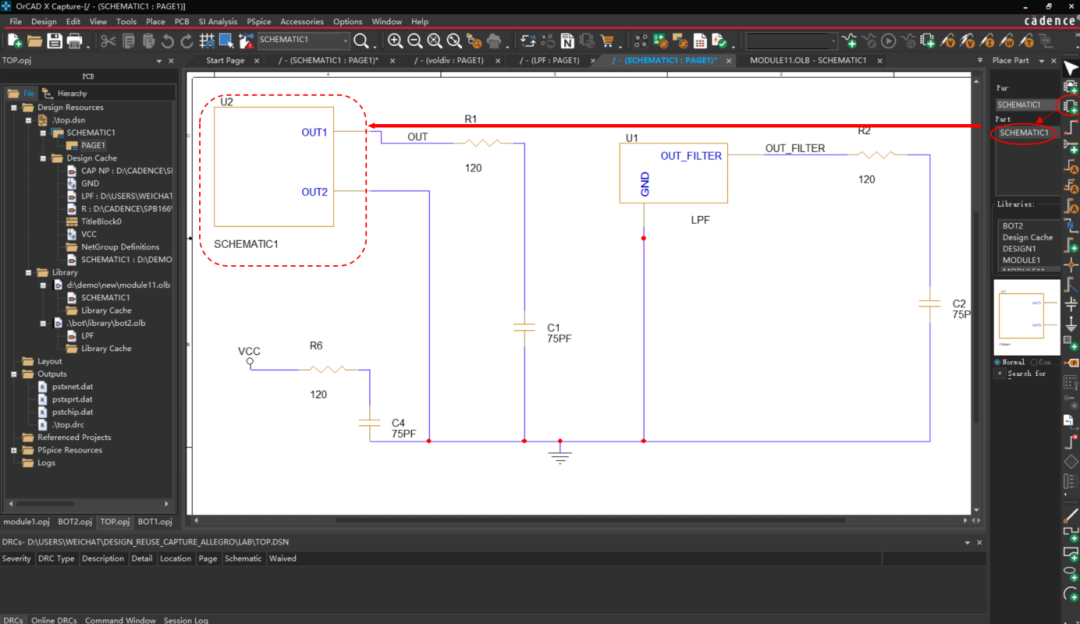Click the part preview thumbnail
Viewport: 1080px width, 624px height.
[1027, 314]
